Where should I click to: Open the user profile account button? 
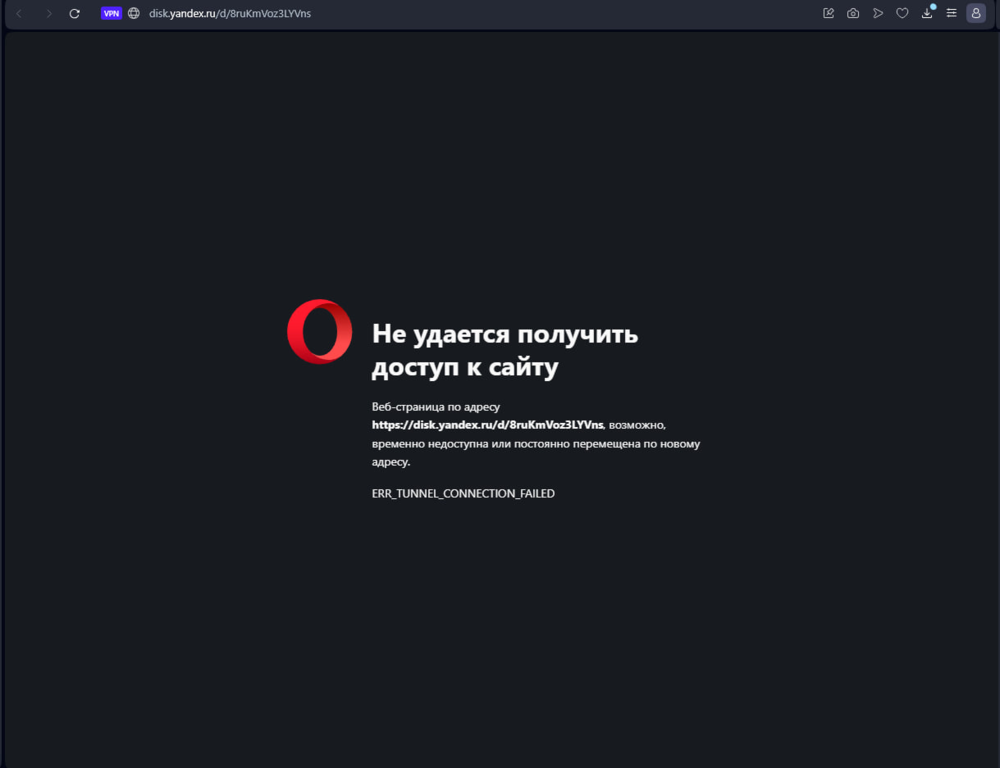coord(976,13)
